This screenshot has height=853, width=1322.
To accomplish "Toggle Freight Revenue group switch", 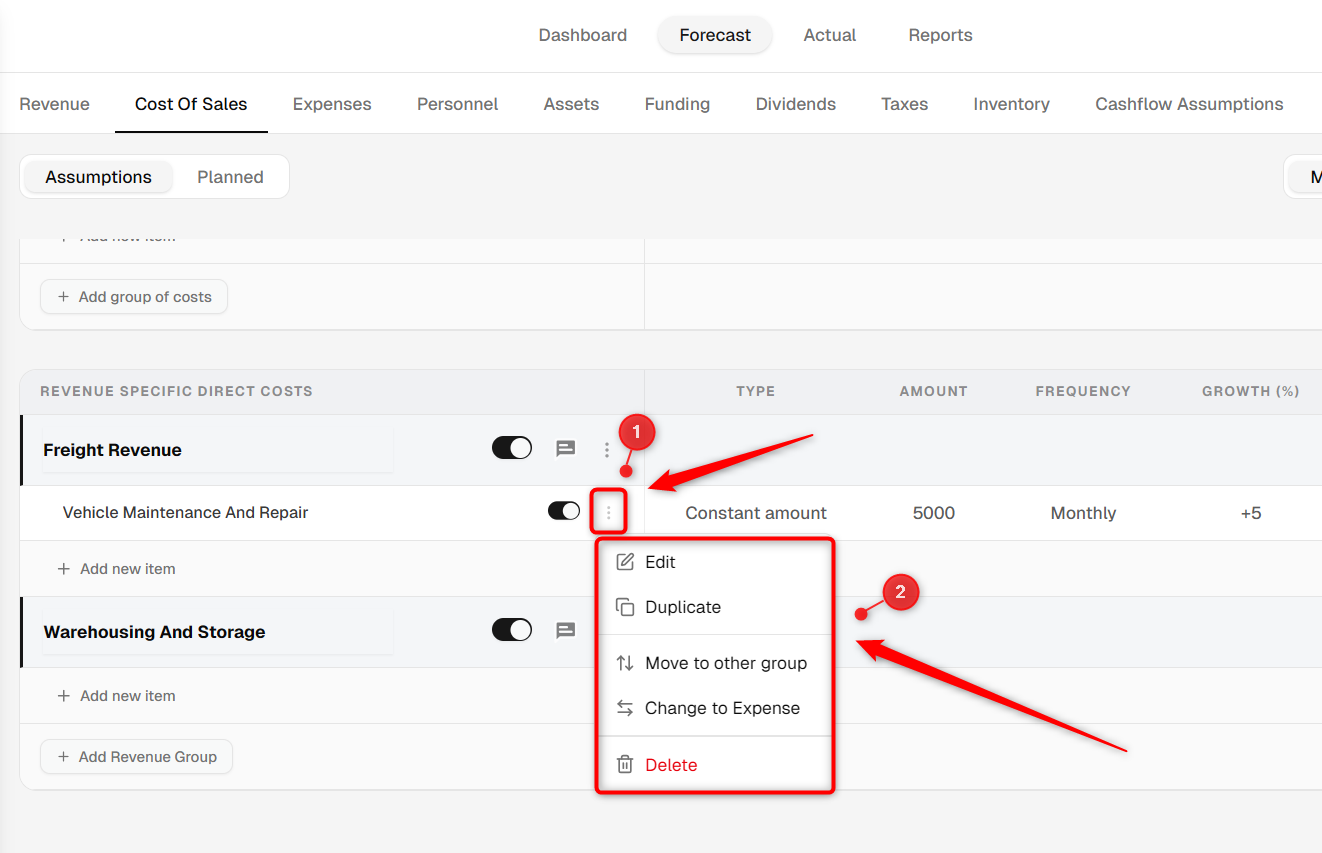I will 512,448.
